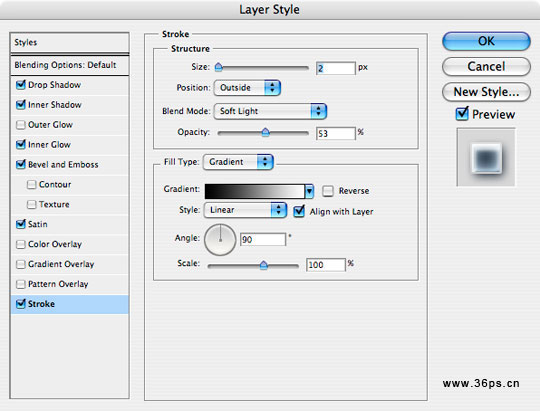Click the OK button
The height and width of the screenshot is (411, 540).
[486, 41]
